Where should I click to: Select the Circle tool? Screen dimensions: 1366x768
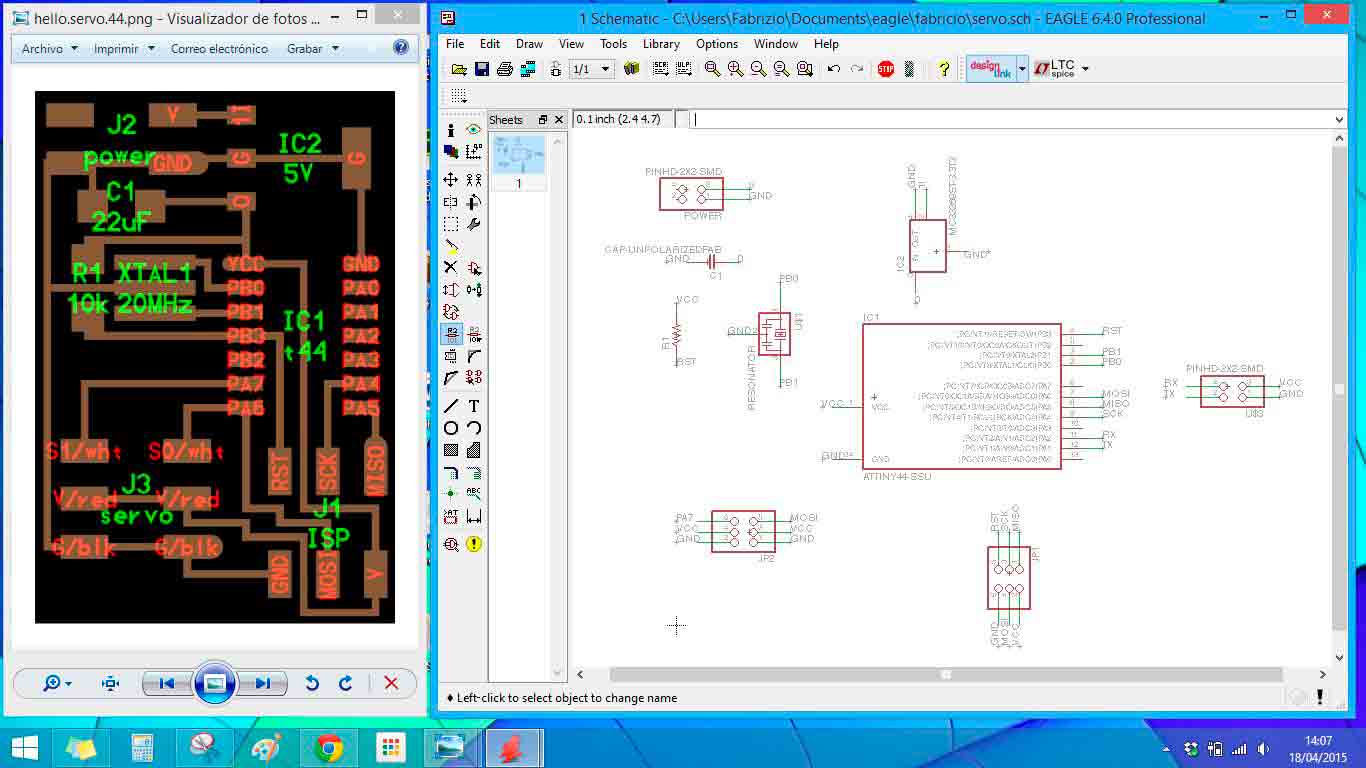point(451,428)
